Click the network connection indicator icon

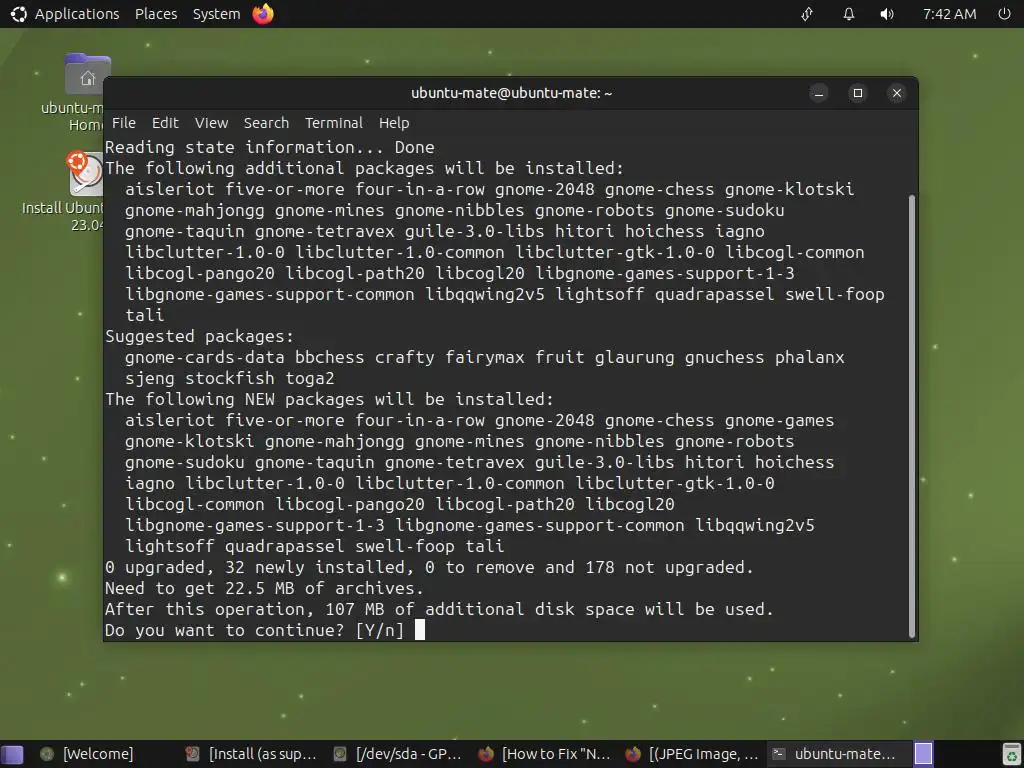[x=807, y=14]
